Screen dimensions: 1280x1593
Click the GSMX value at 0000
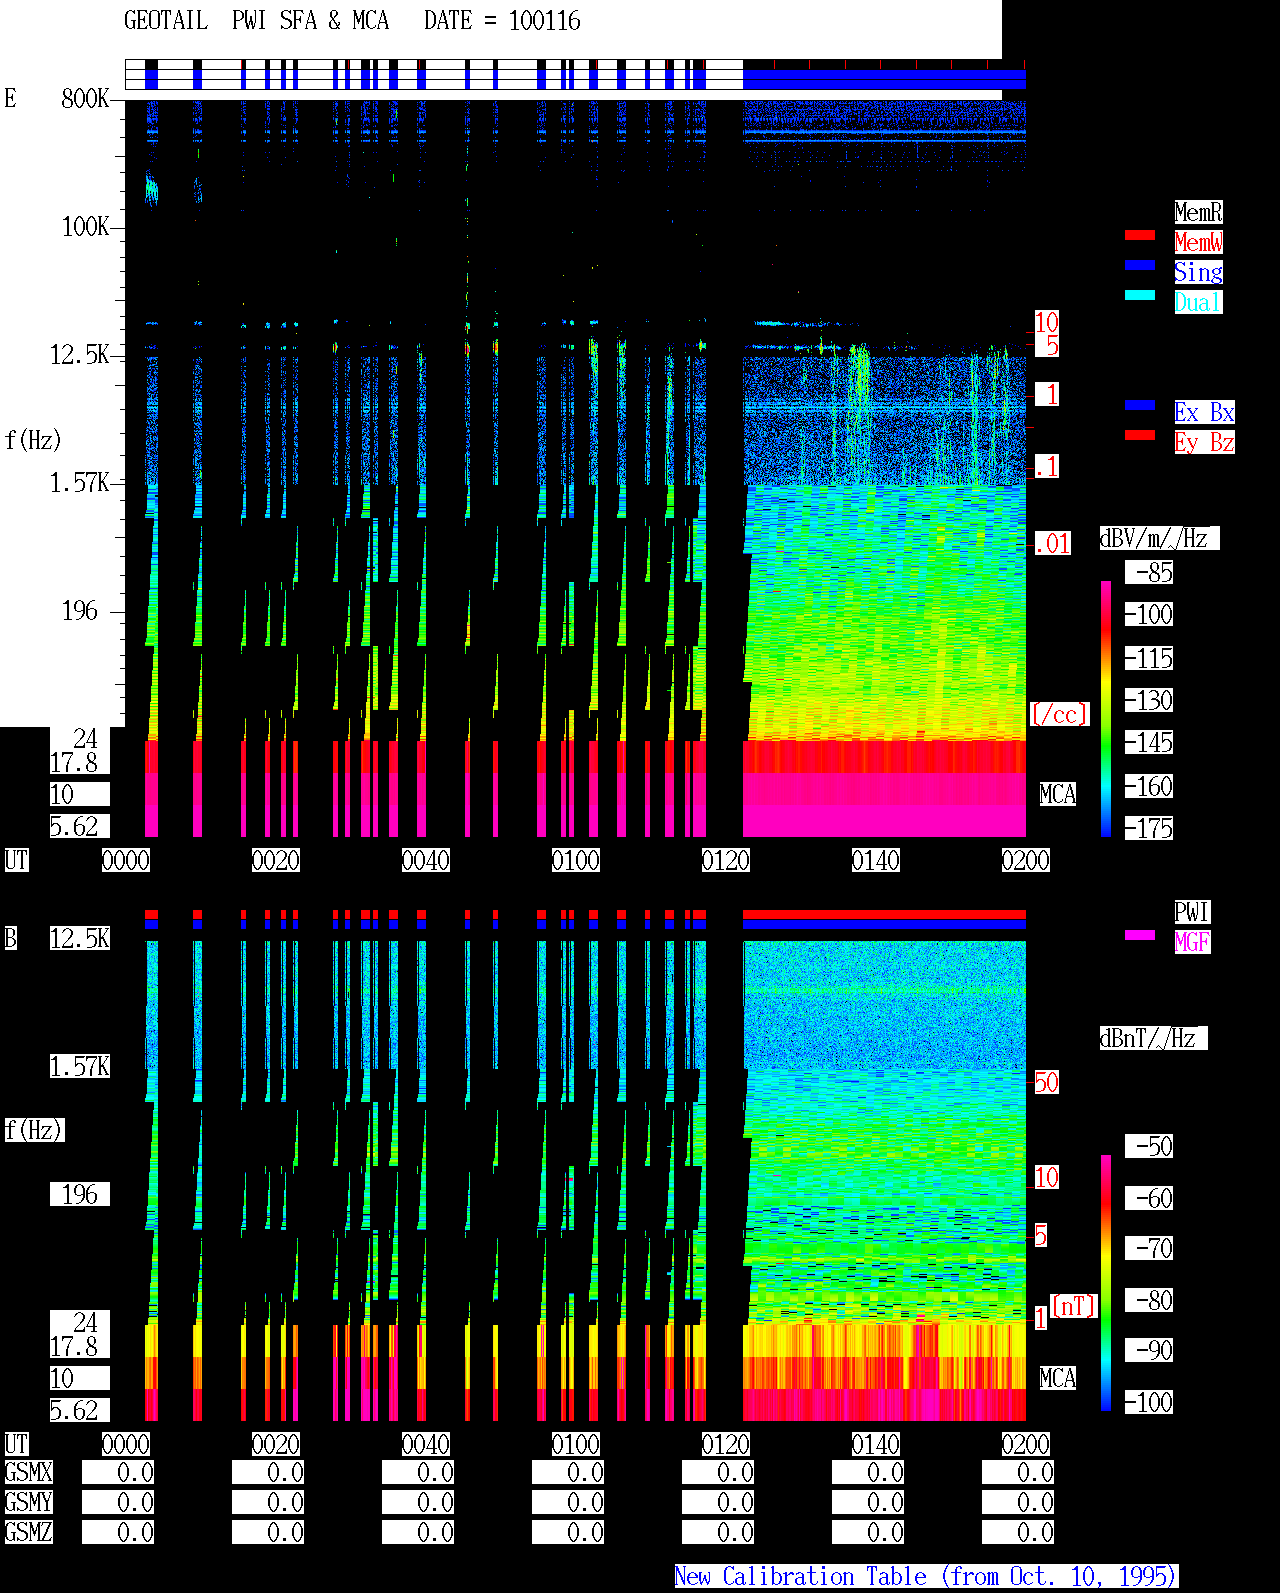click(x=118, y=1472)
